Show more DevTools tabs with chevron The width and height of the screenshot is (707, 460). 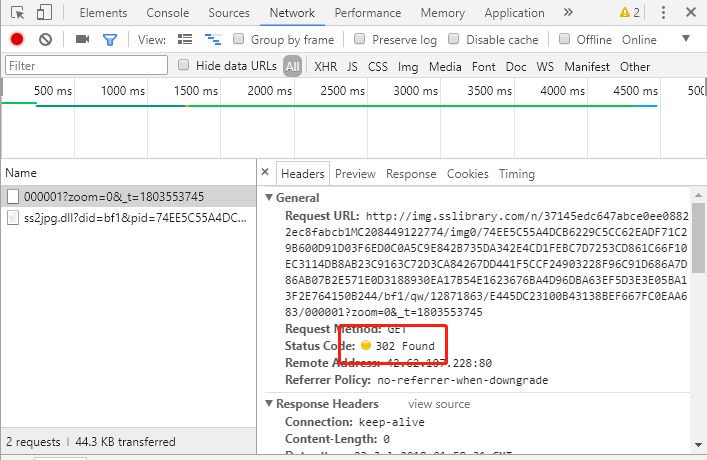[x=568, y=13]
